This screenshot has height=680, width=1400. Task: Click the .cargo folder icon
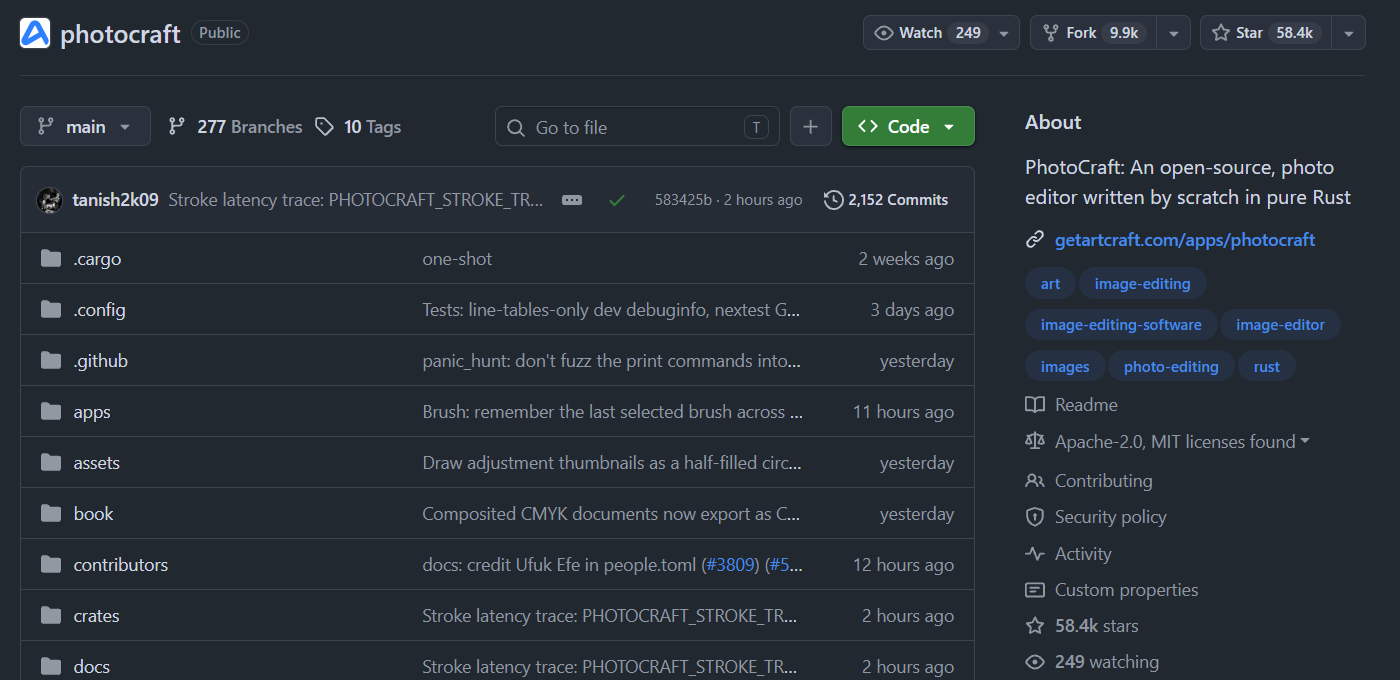point(51,259)
